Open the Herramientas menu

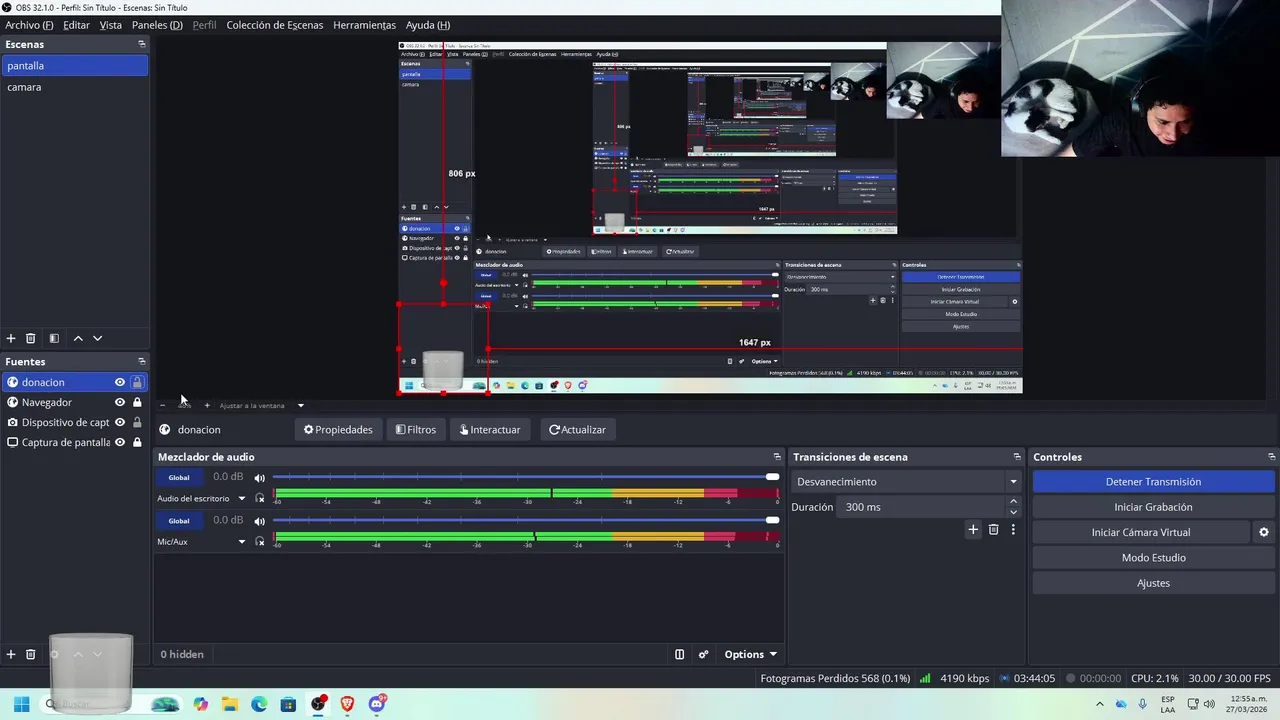(364, 25)
